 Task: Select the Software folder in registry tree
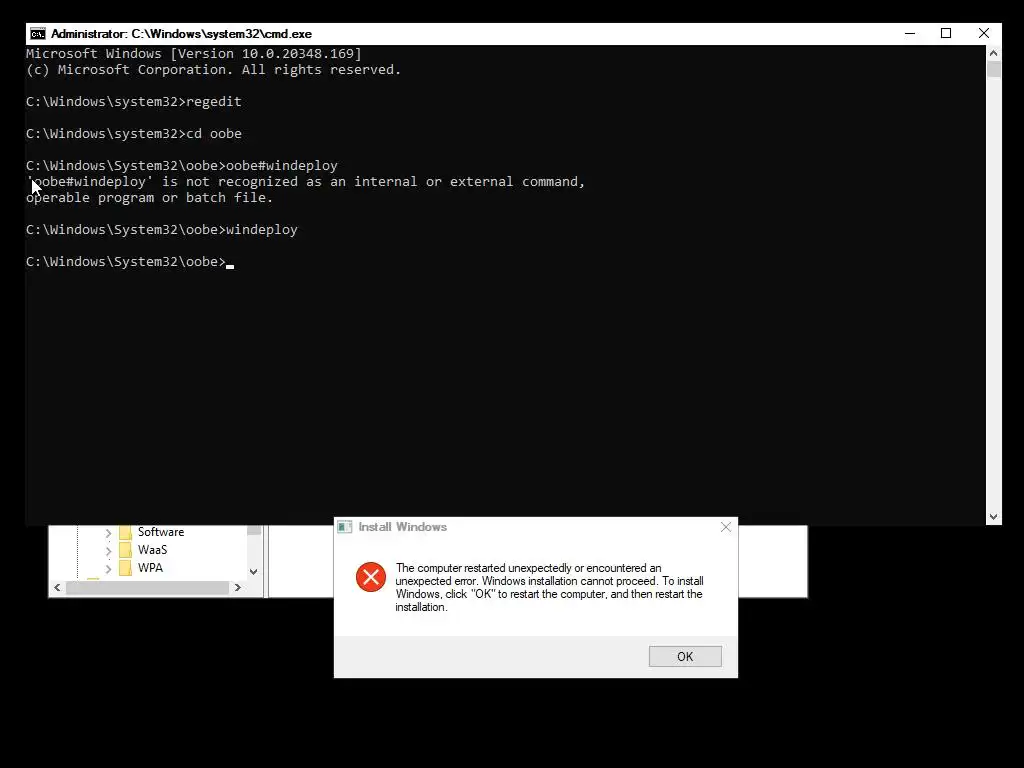[x=161, y=532]
